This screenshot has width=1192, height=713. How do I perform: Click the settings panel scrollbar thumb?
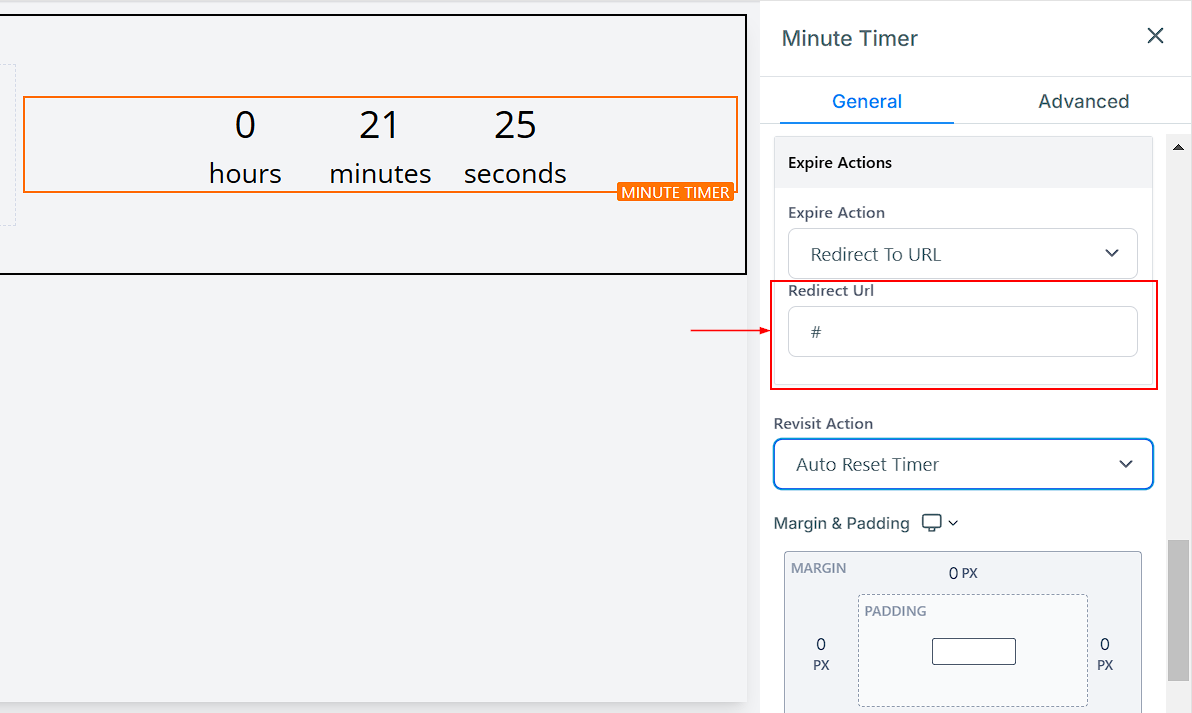coord(1178,610)
